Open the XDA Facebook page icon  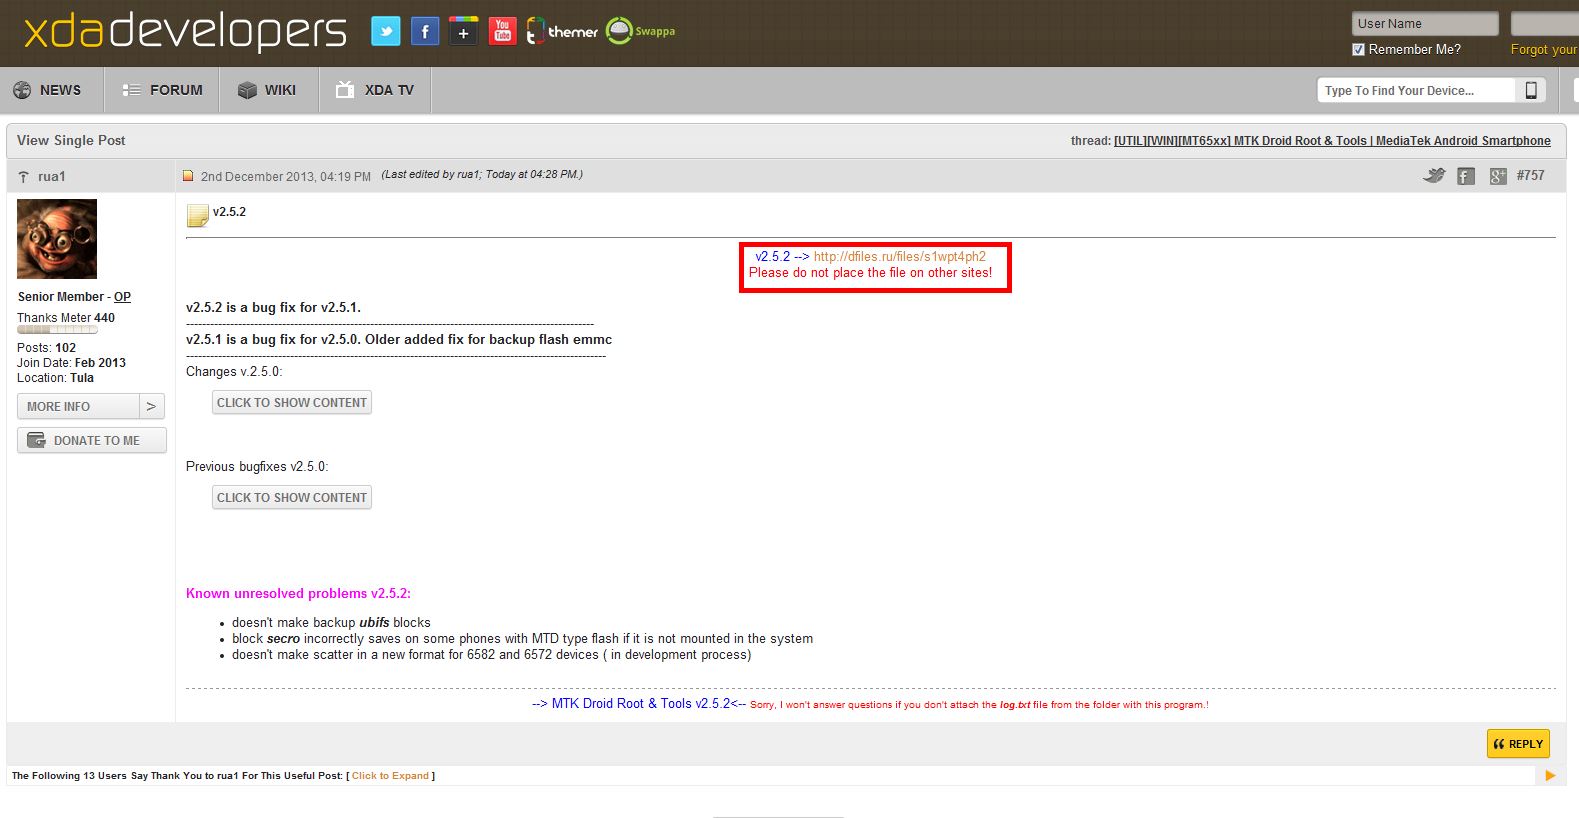coord(424,32)
